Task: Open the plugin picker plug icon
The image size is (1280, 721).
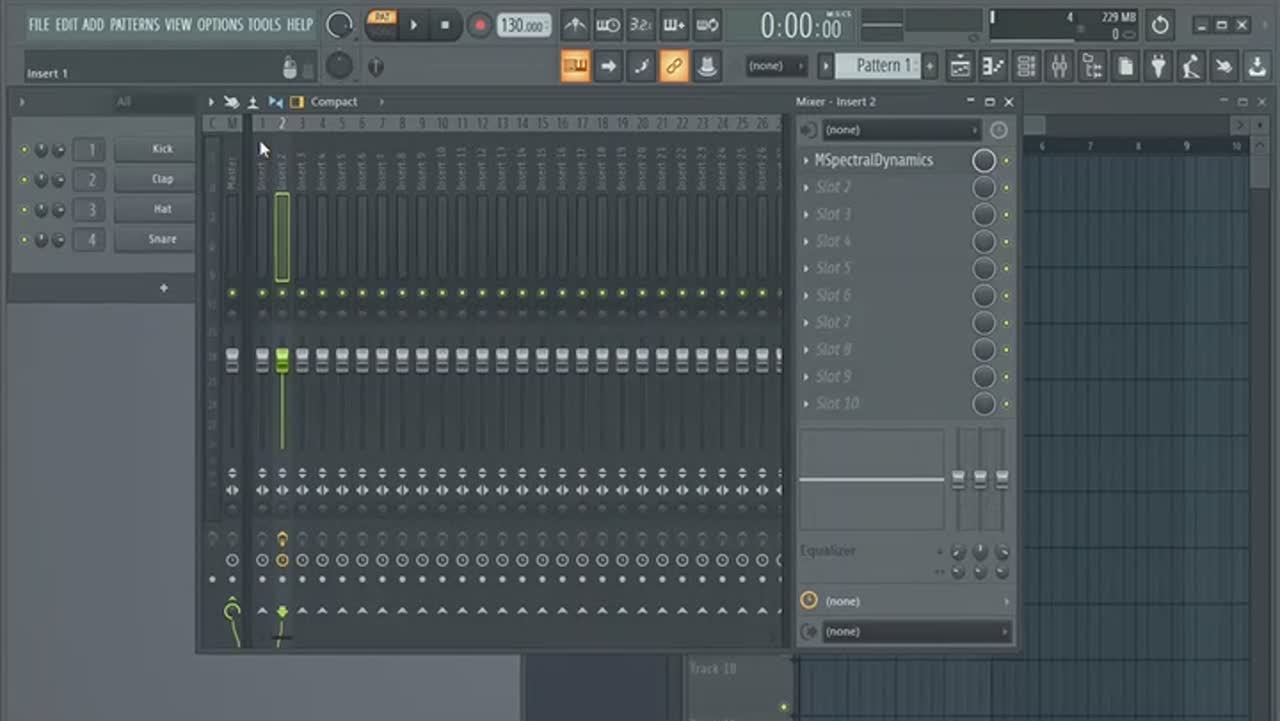Action: pos(1158,67)
